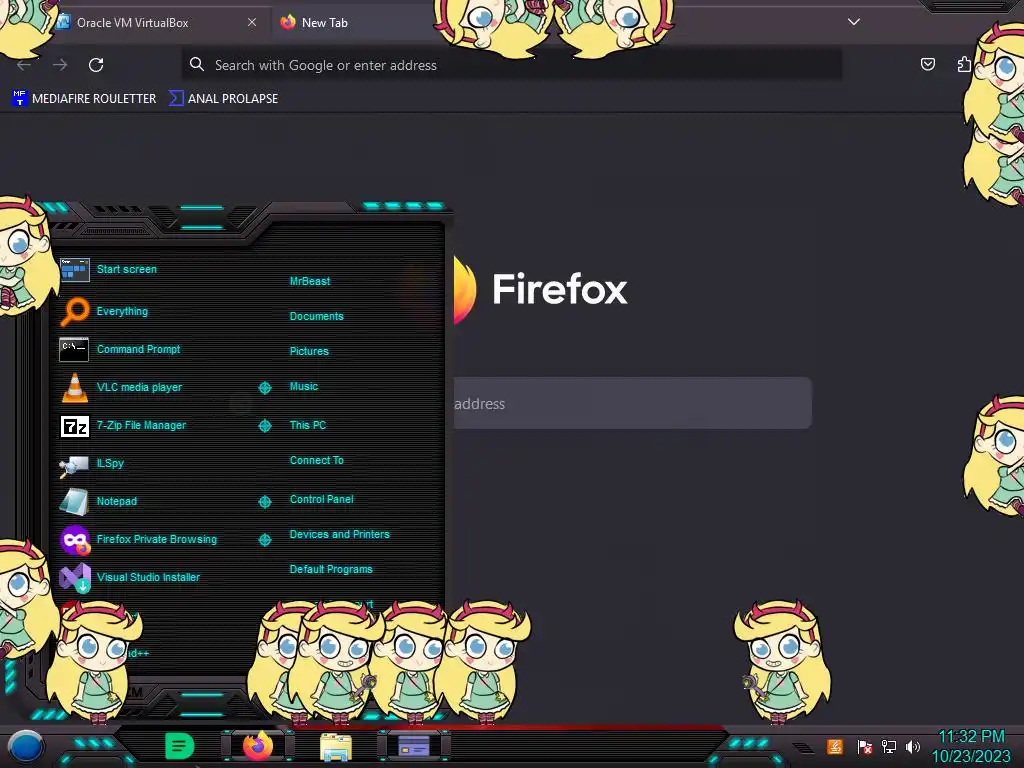Screen dimensions: 1024x768
Task: Open the list all tabs chevron
Action: pos(854,22)
